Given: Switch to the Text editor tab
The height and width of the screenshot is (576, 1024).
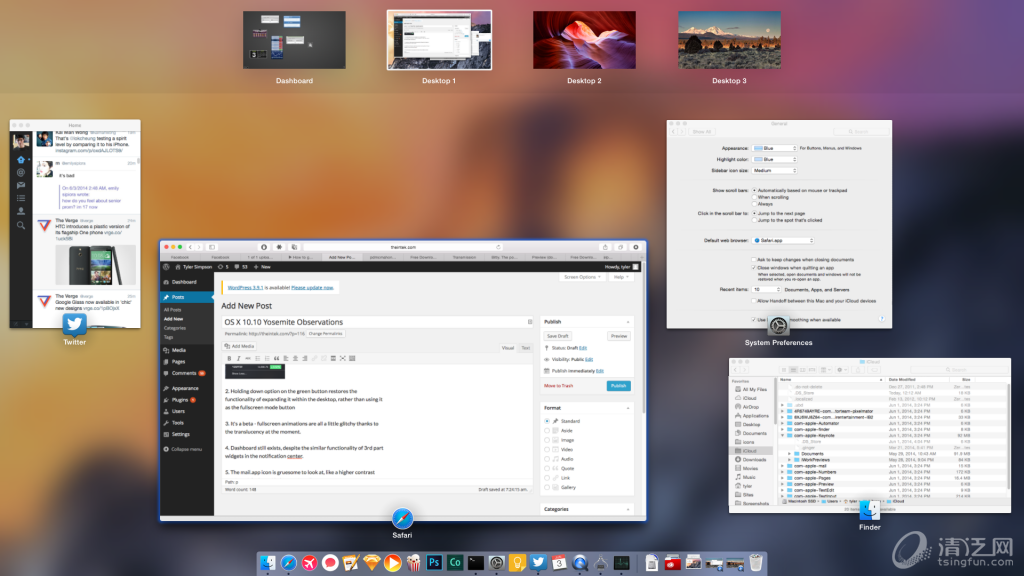Looking at the screenshot, I should pyautogui.click(x=525, y=347).
